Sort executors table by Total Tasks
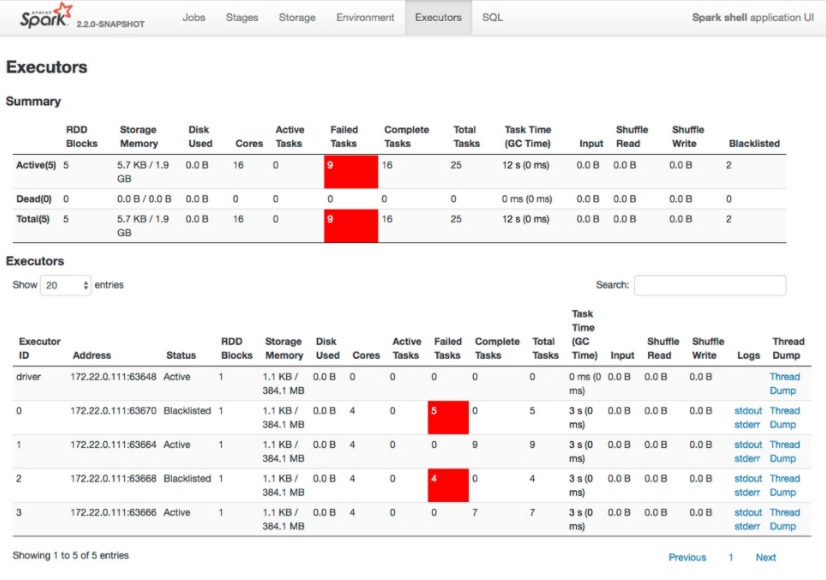This screenshot has width=826, height=580. pyautogui.click(x=545, y=348)
